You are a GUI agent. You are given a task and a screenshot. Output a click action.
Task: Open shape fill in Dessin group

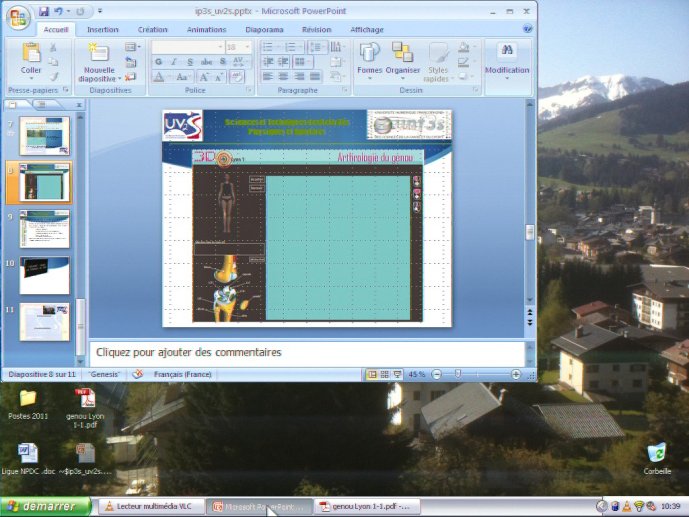click(x=464, y=47)
